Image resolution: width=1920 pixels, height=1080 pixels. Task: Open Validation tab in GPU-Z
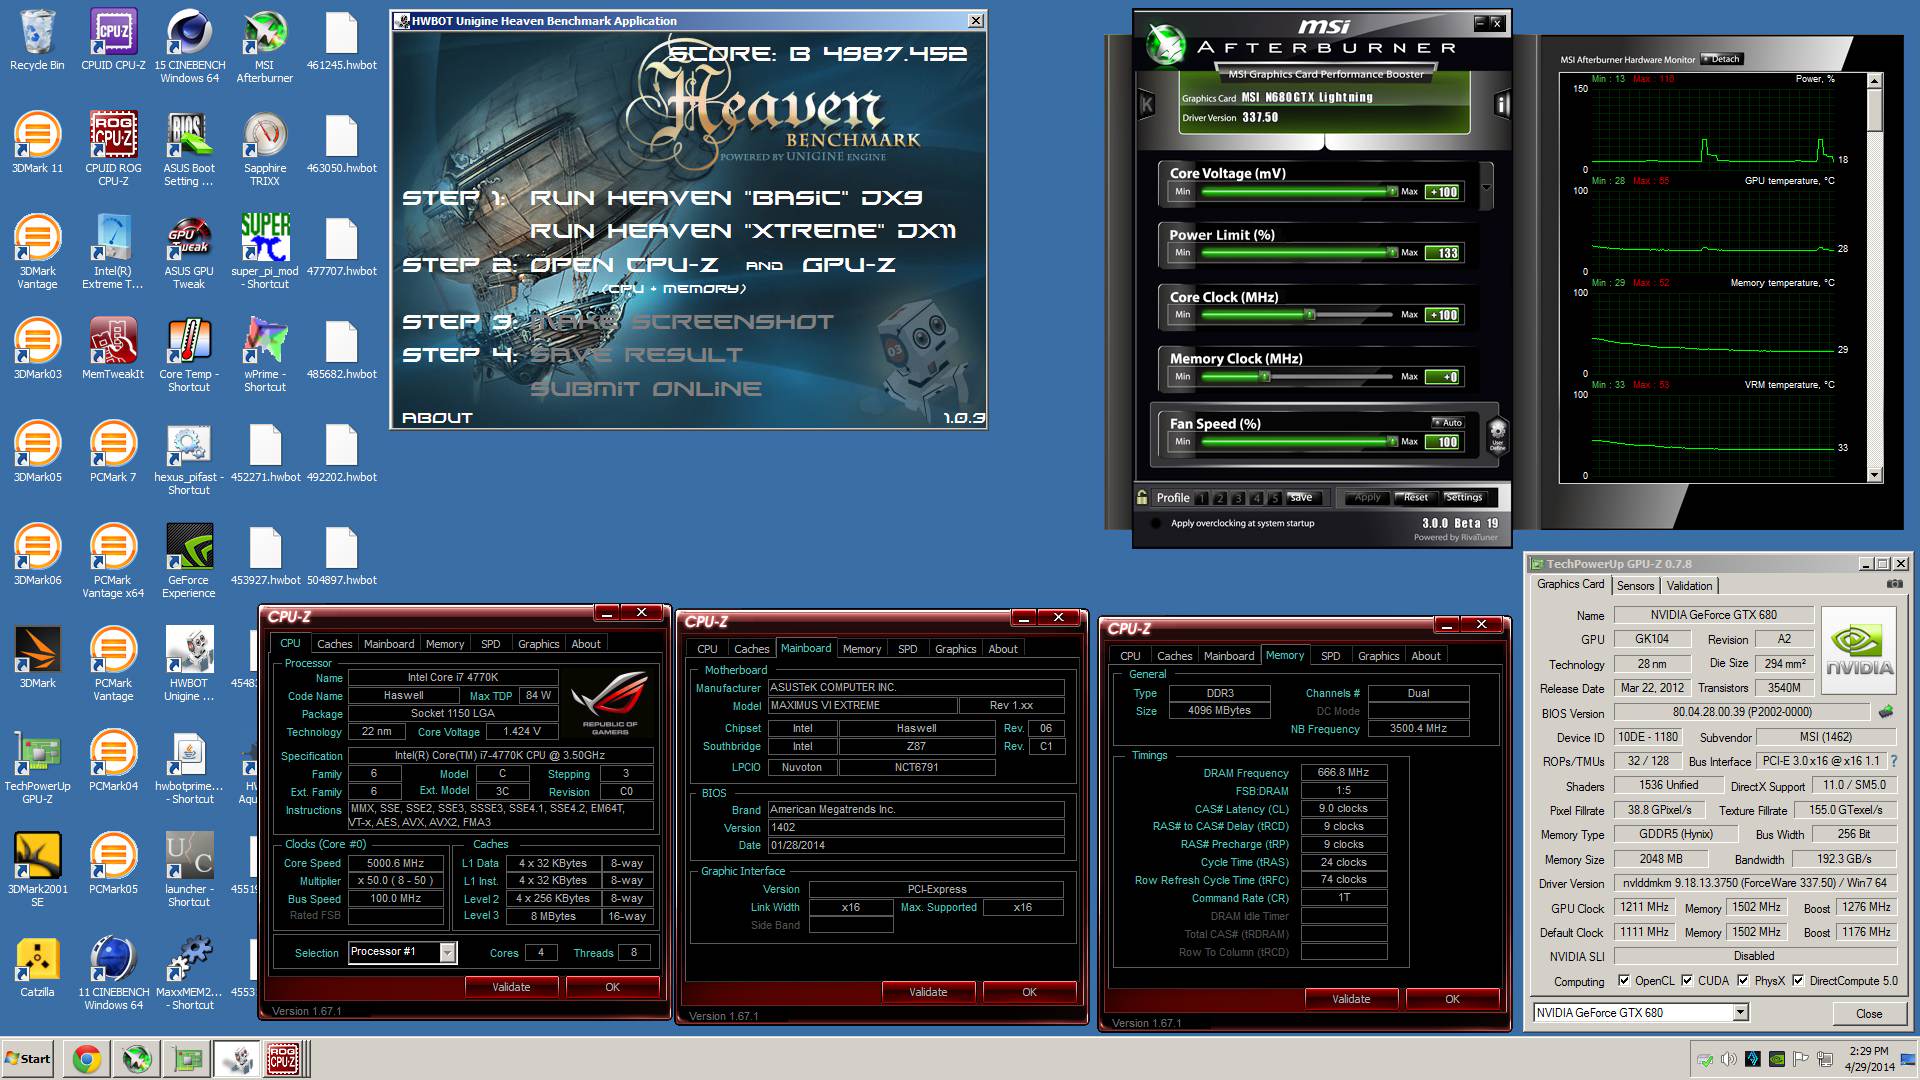coord(1689,586)
